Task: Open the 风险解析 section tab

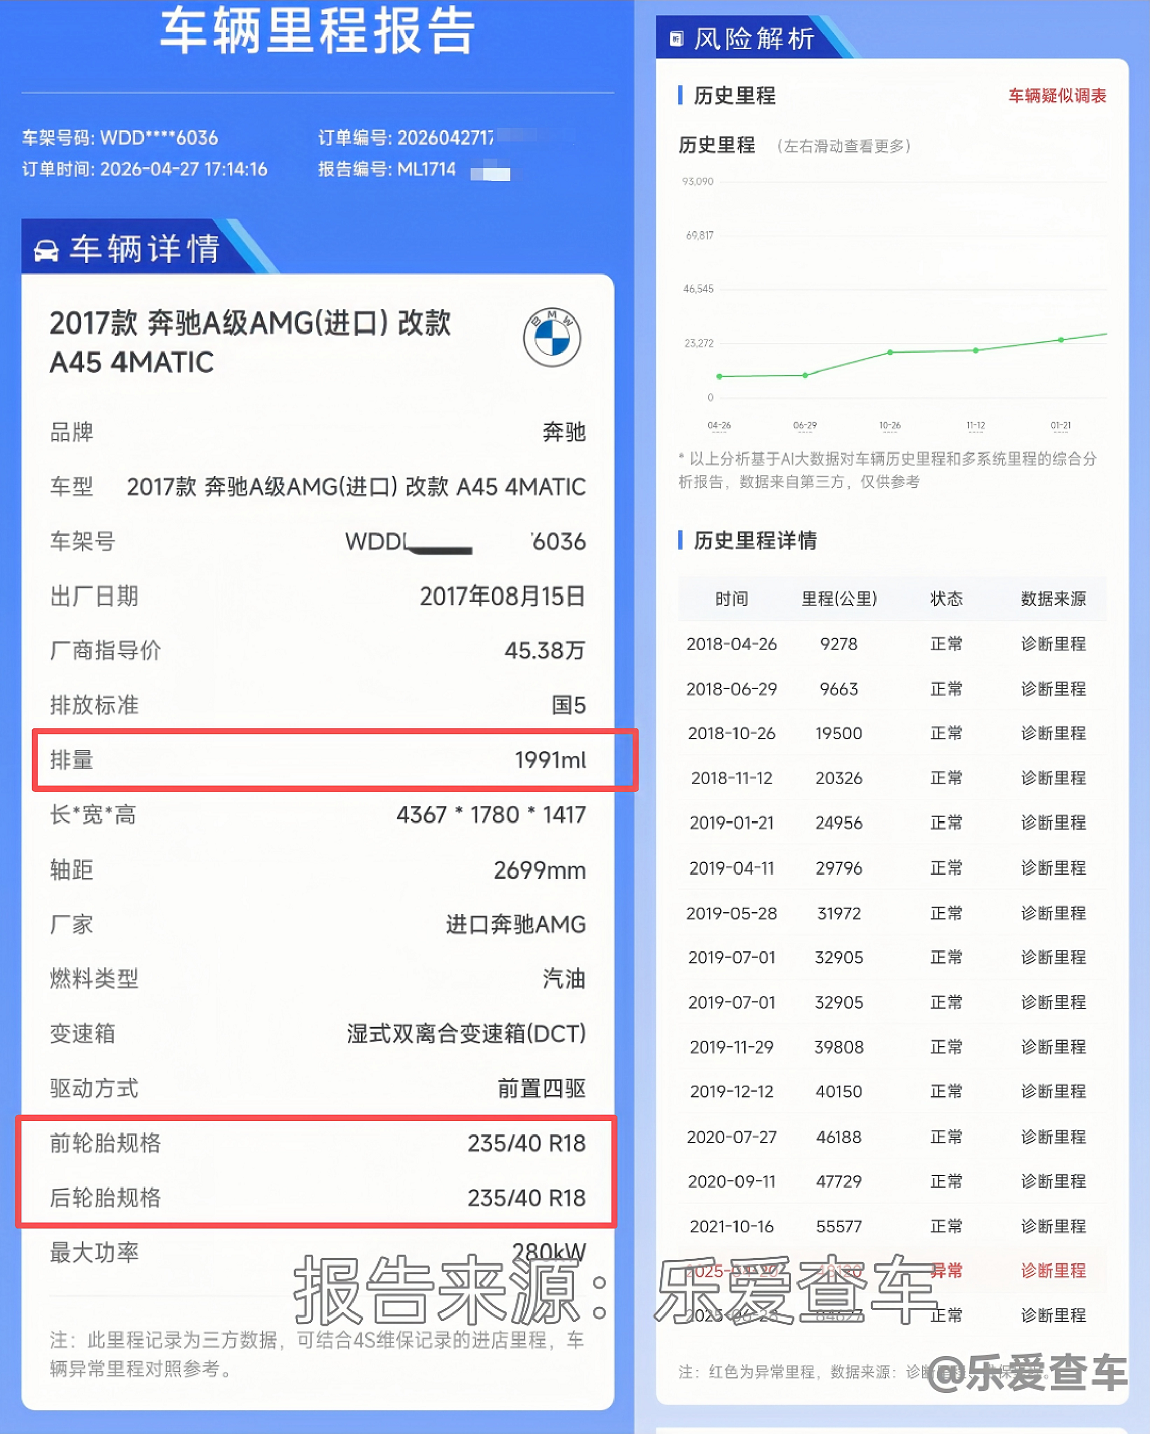Action: tap(755, 38)
